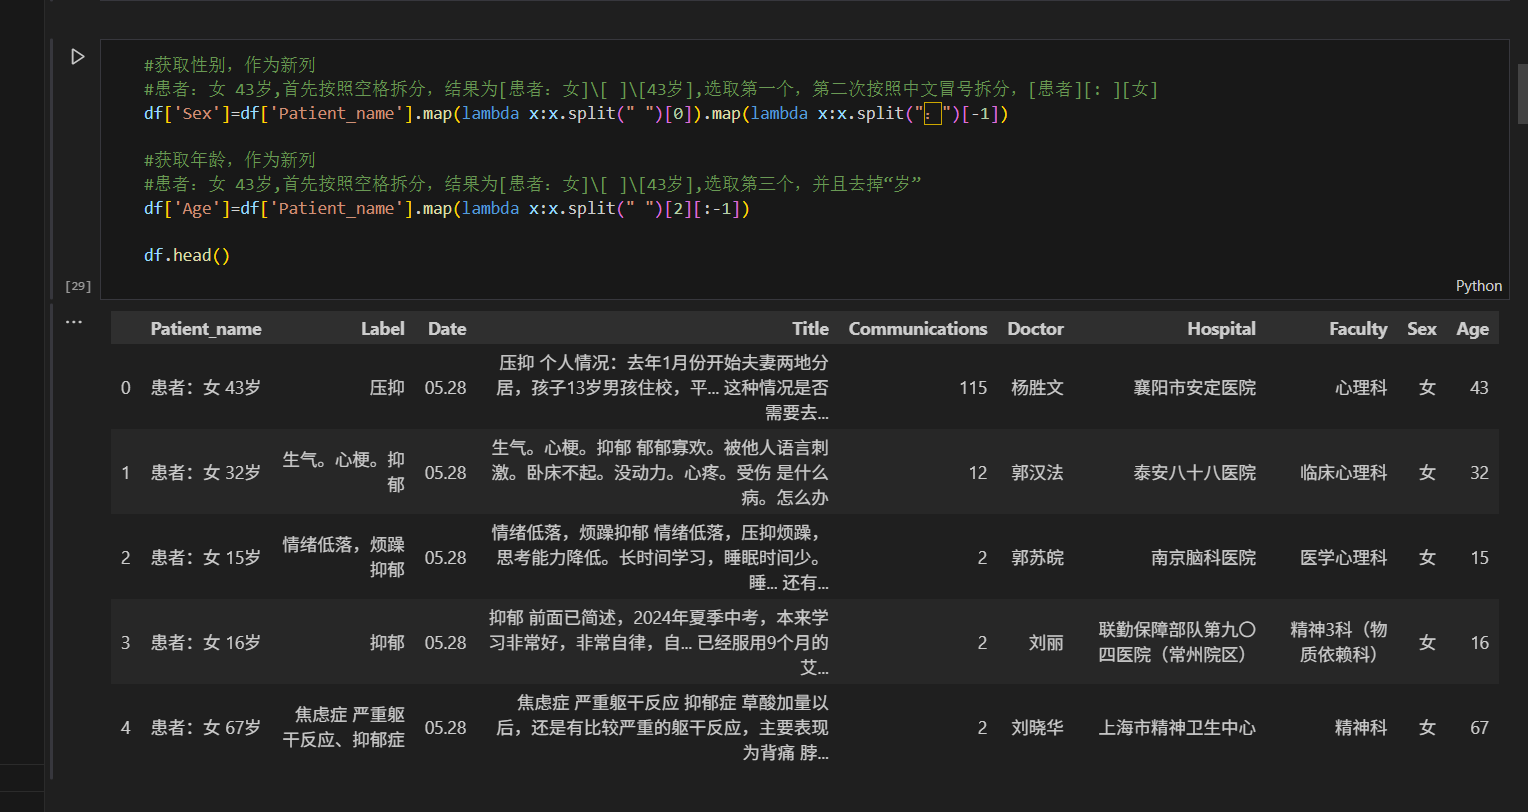This screenshot has width=1528, height=812.
Task: Click the cell 患者：女 16岁
Action: (206, 642)
